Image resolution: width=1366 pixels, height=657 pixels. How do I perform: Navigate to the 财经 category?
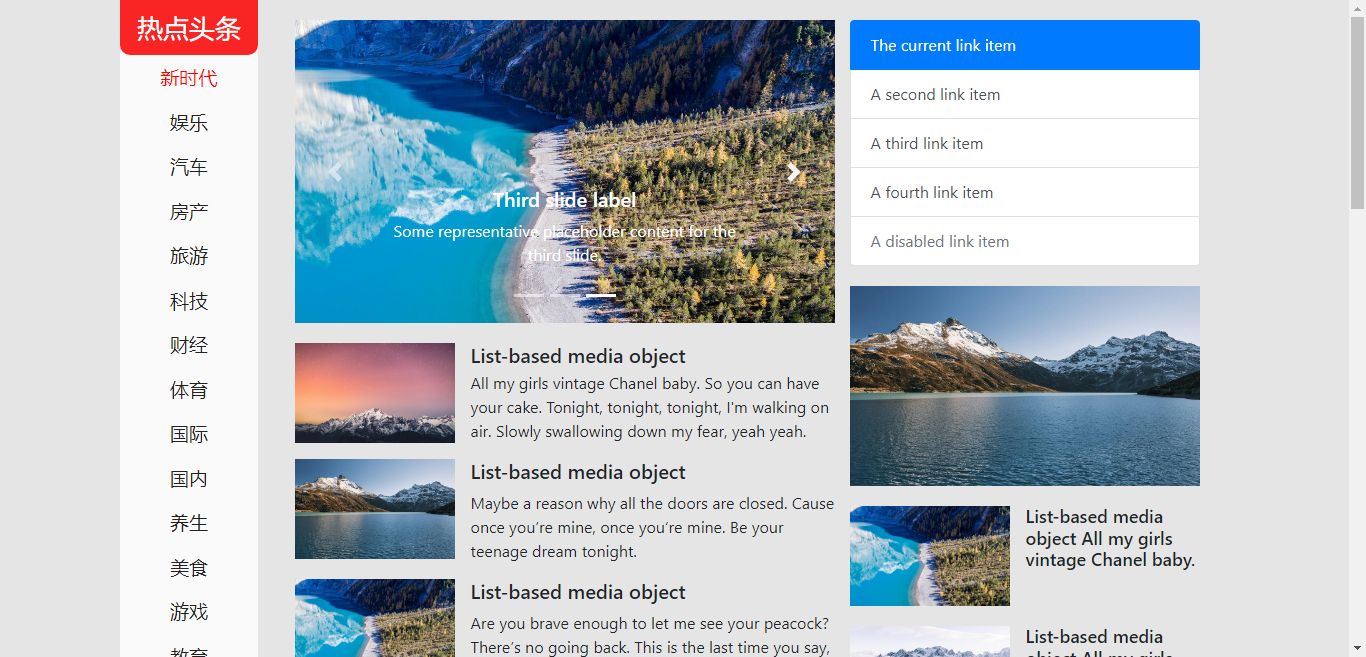189,345
